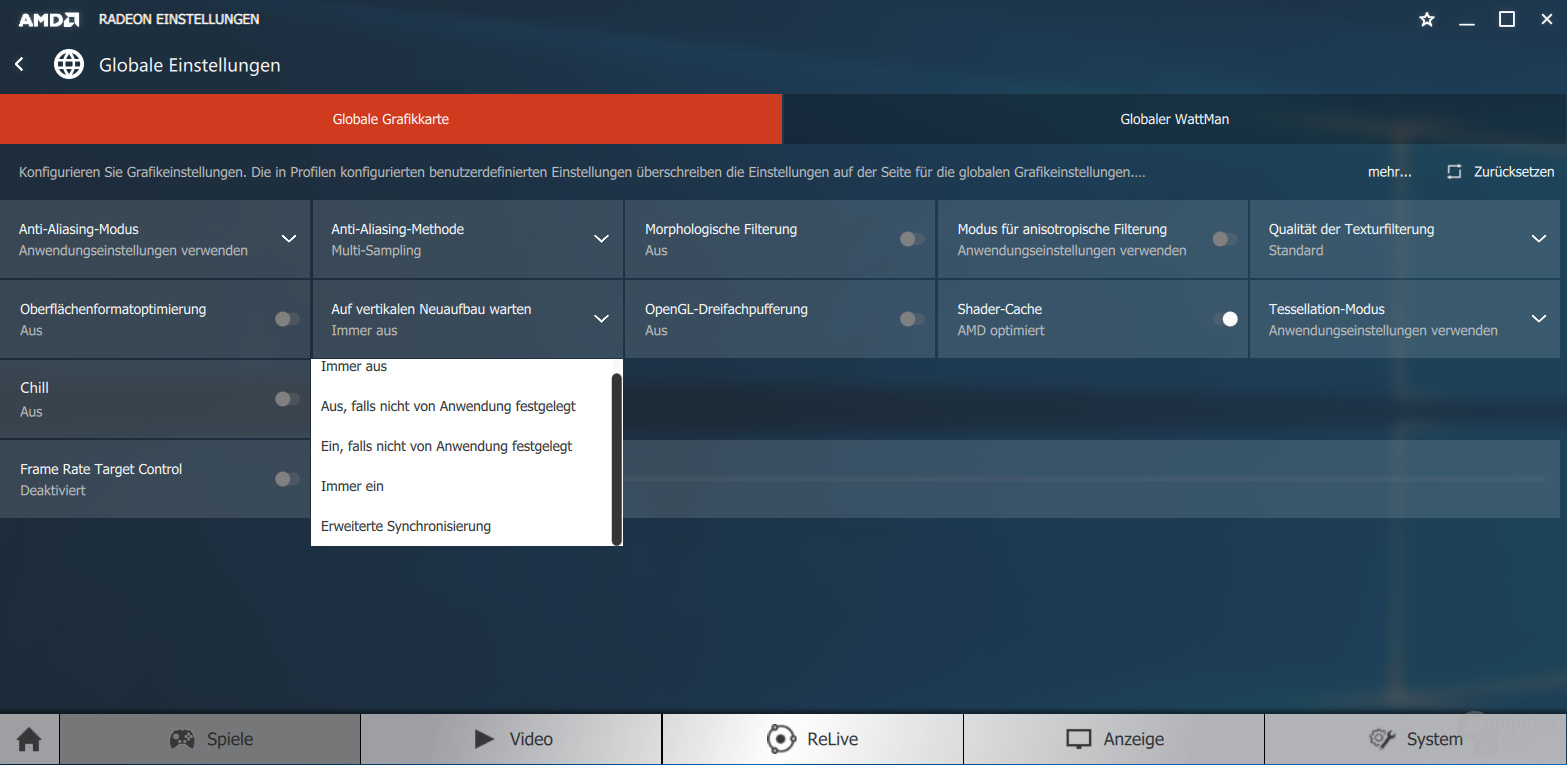Switch to Globale Grafikkarte tab

[x=391, y=119]
